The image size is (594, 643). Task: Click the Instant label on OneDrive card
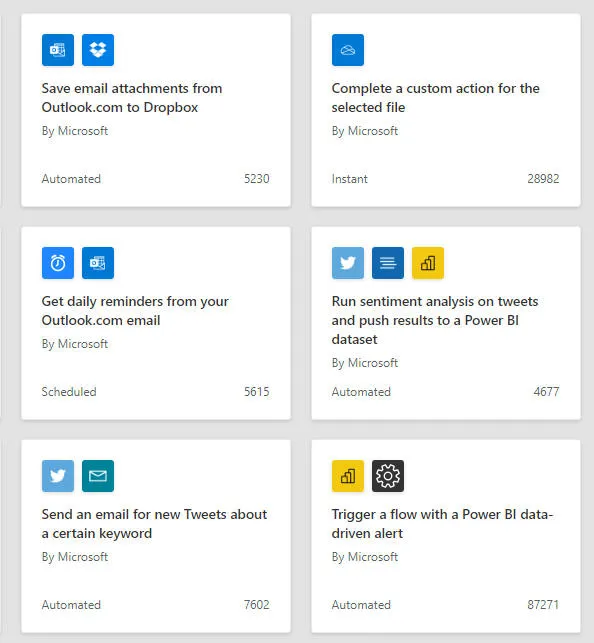[x=350, y=179]
